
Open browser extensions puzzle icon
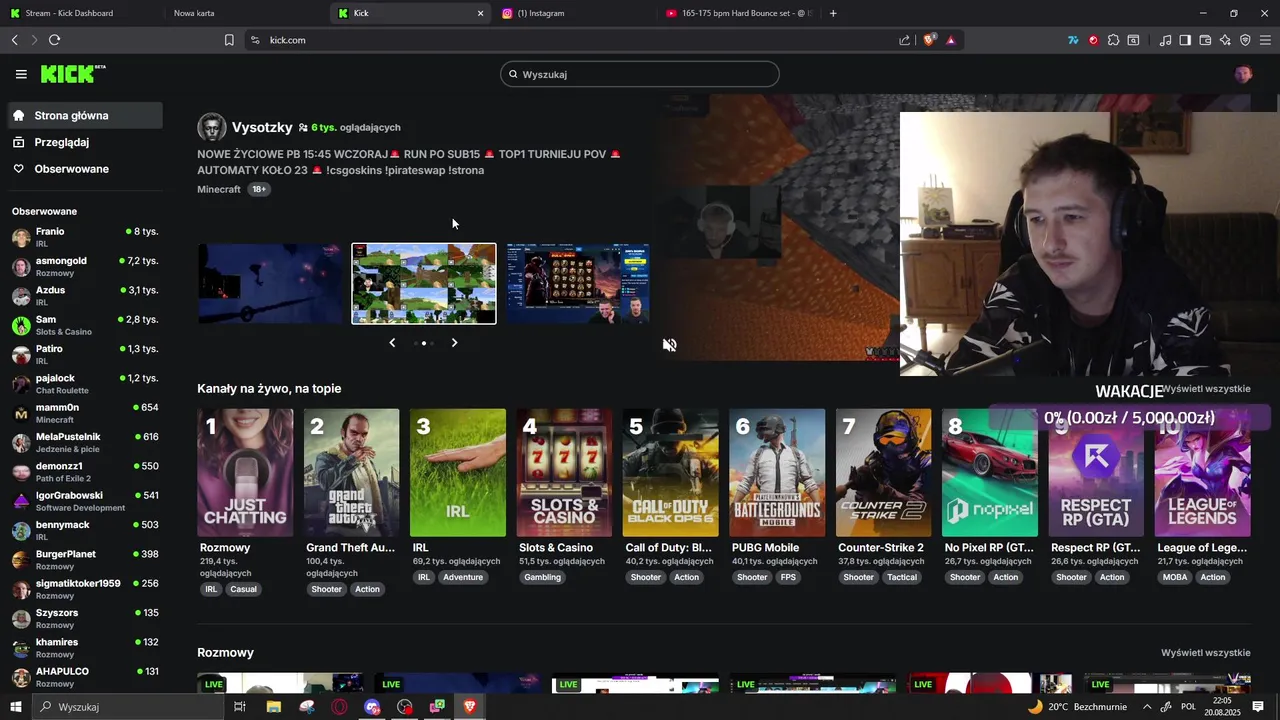1113,40
